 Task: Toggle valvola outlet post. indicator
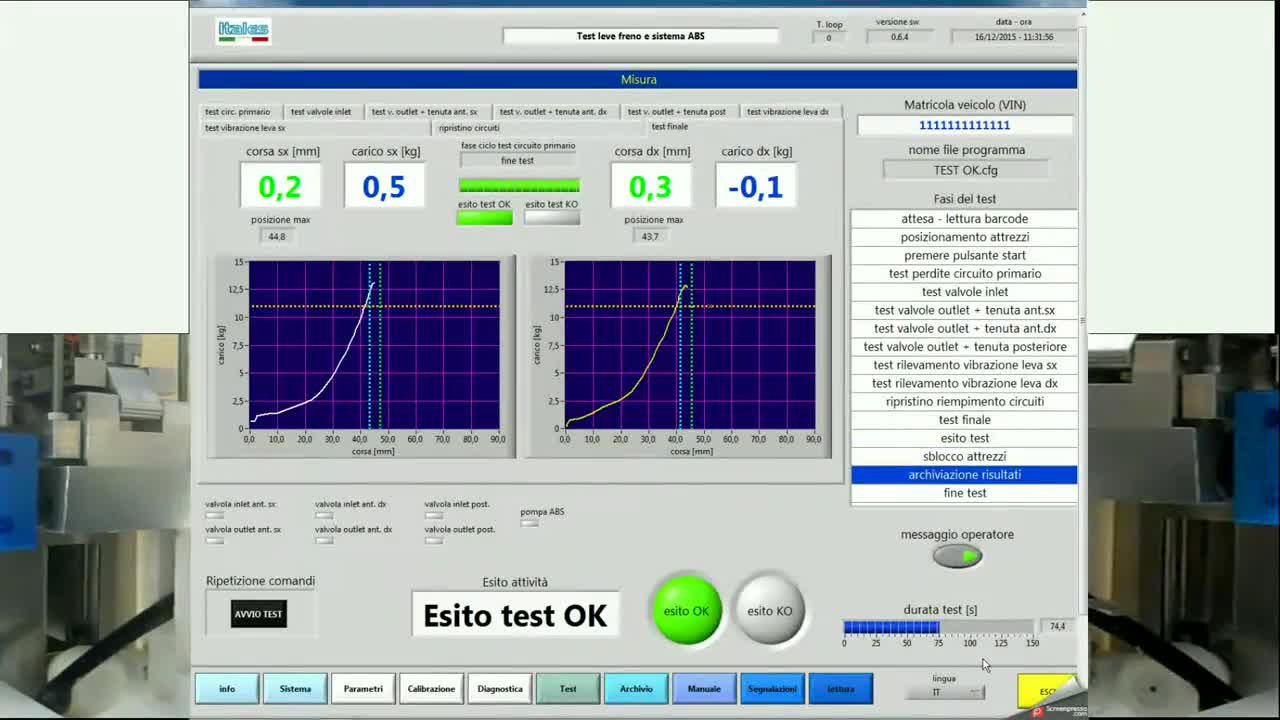pyautogui.click(x=433, y=541)
